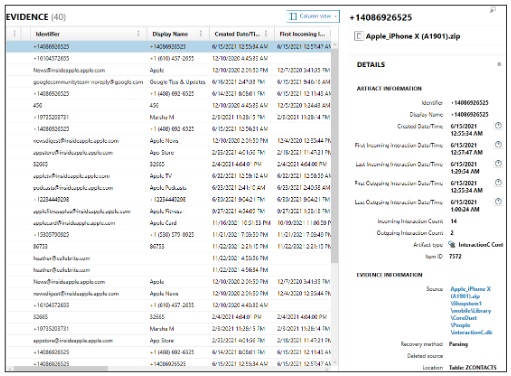This screenshot has width=511, height=376.
Task: Click the clock icon beside Last Outgoing Interaction Date/Time
Action: click(x=498, y=202)
